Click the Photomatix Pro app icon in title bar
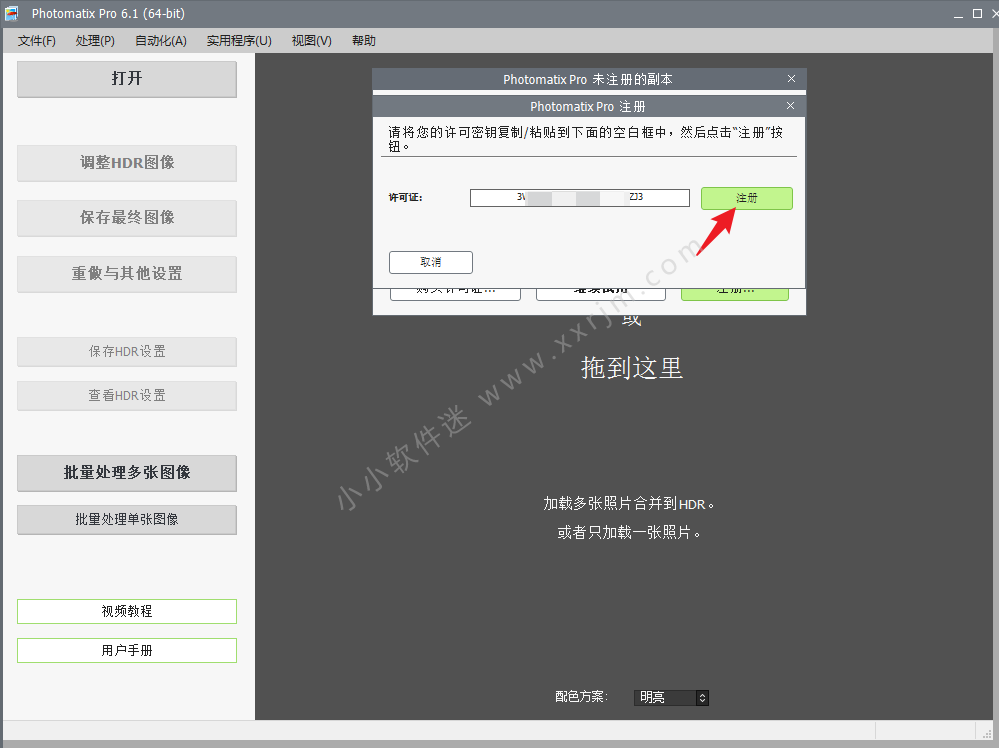This screenshot has height=748, width=999. (12, 14)
